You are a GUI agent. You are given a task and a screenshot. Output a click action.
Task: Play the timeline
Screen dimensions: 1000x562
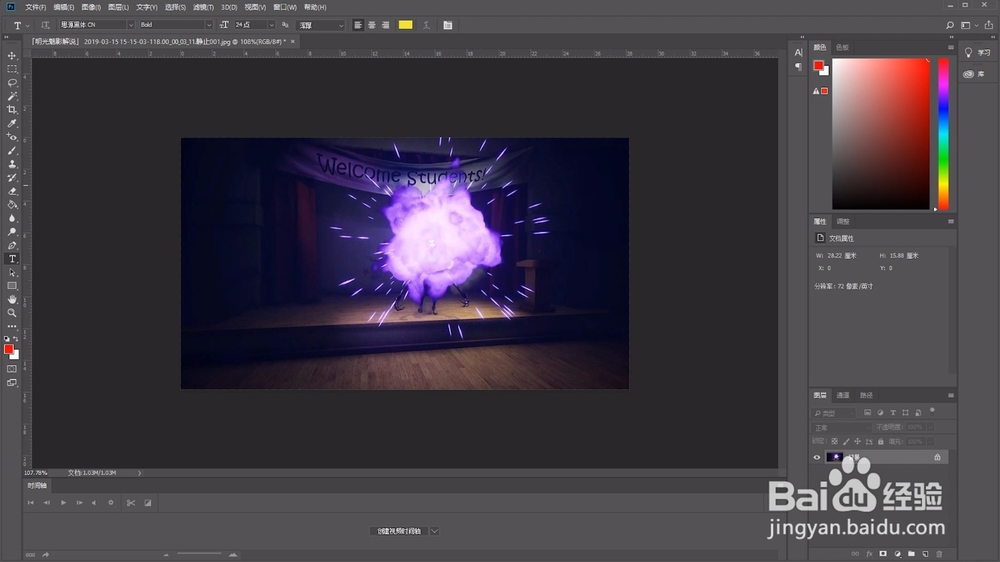[63, 503]
